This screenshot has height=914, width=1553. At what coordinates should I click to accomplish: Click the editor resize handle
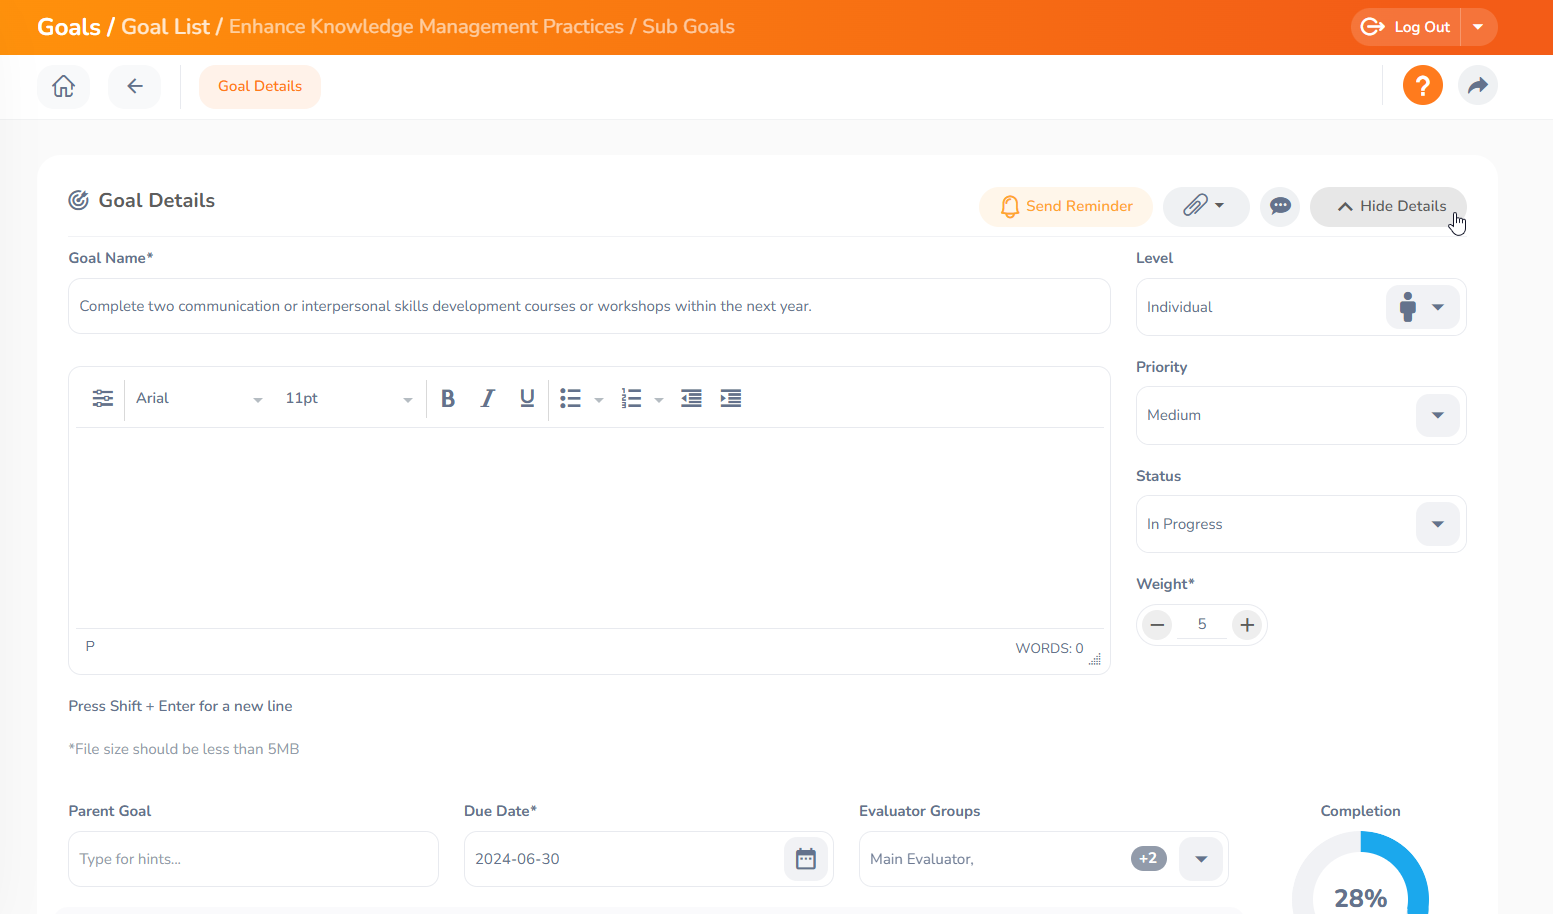[1095, 659]
